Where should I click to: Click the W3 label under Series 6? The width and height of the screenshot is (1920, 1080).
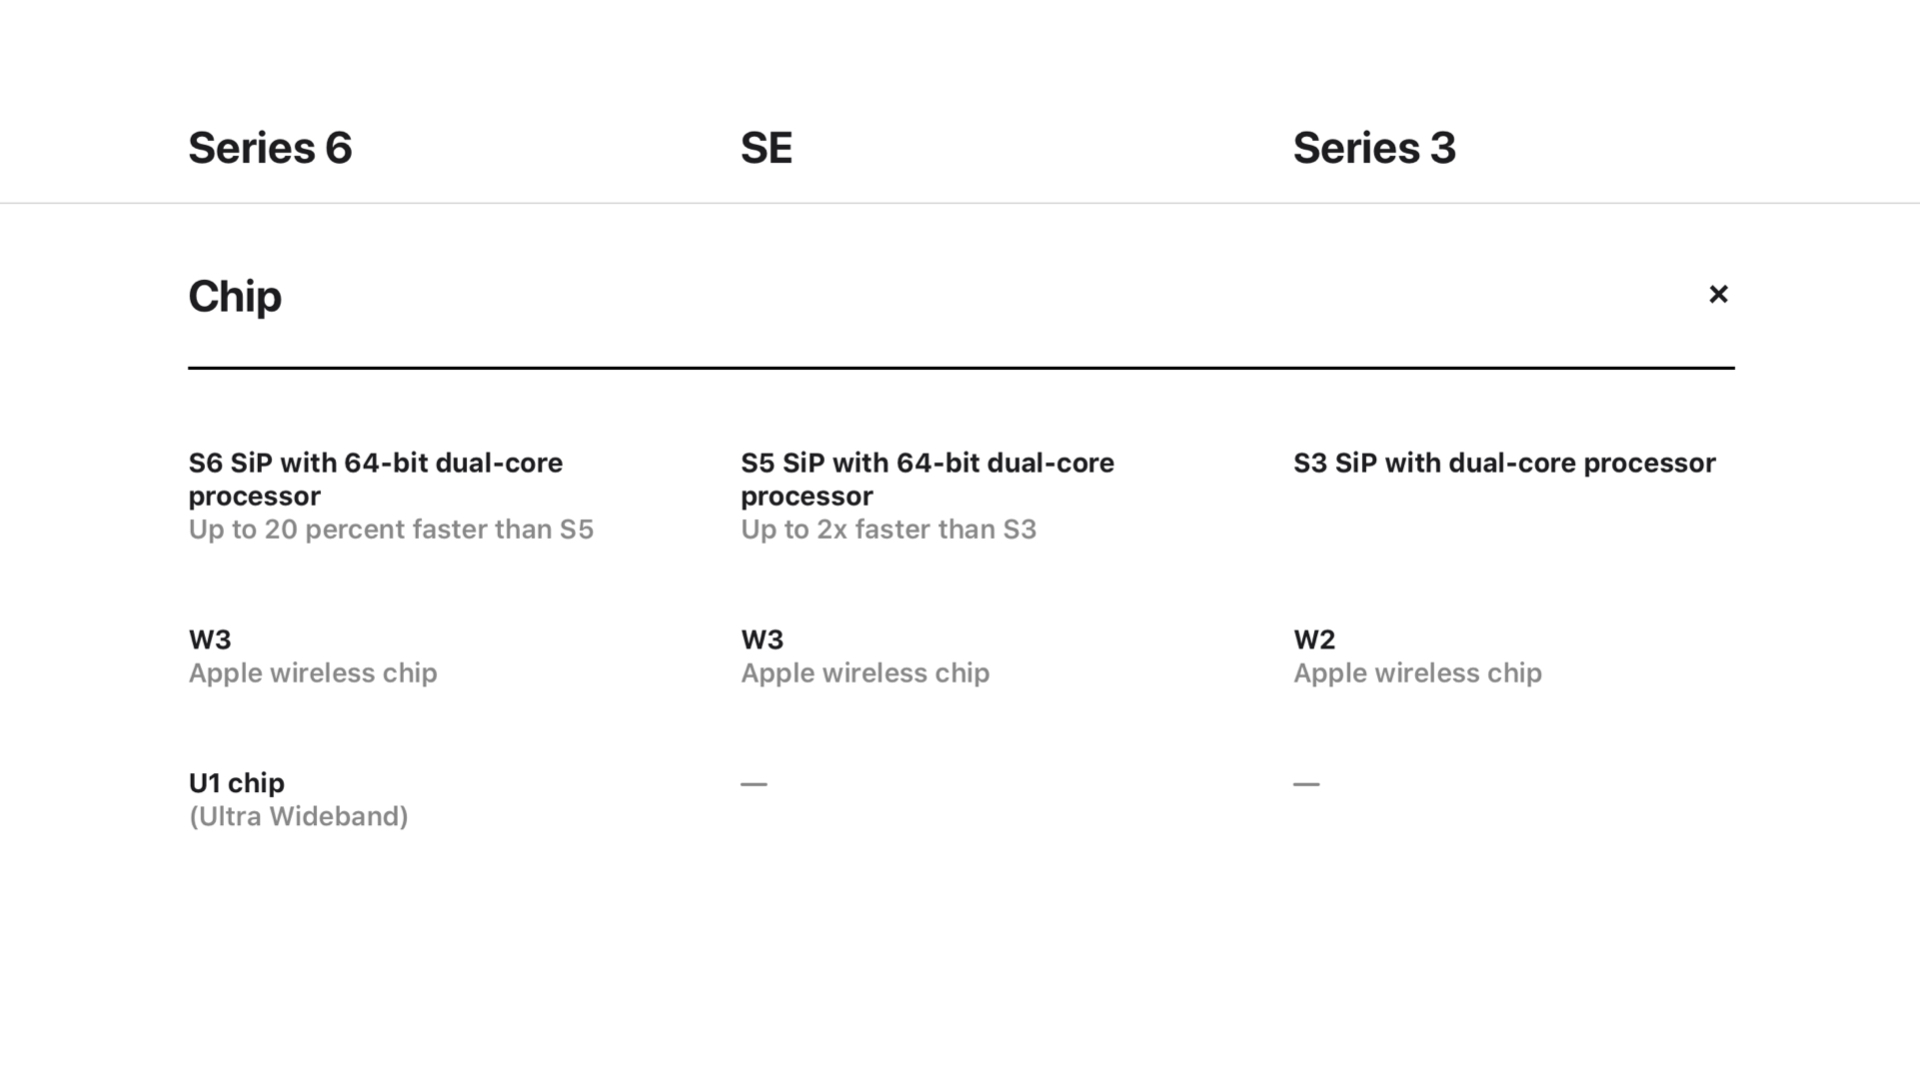[x=210, y=639]
